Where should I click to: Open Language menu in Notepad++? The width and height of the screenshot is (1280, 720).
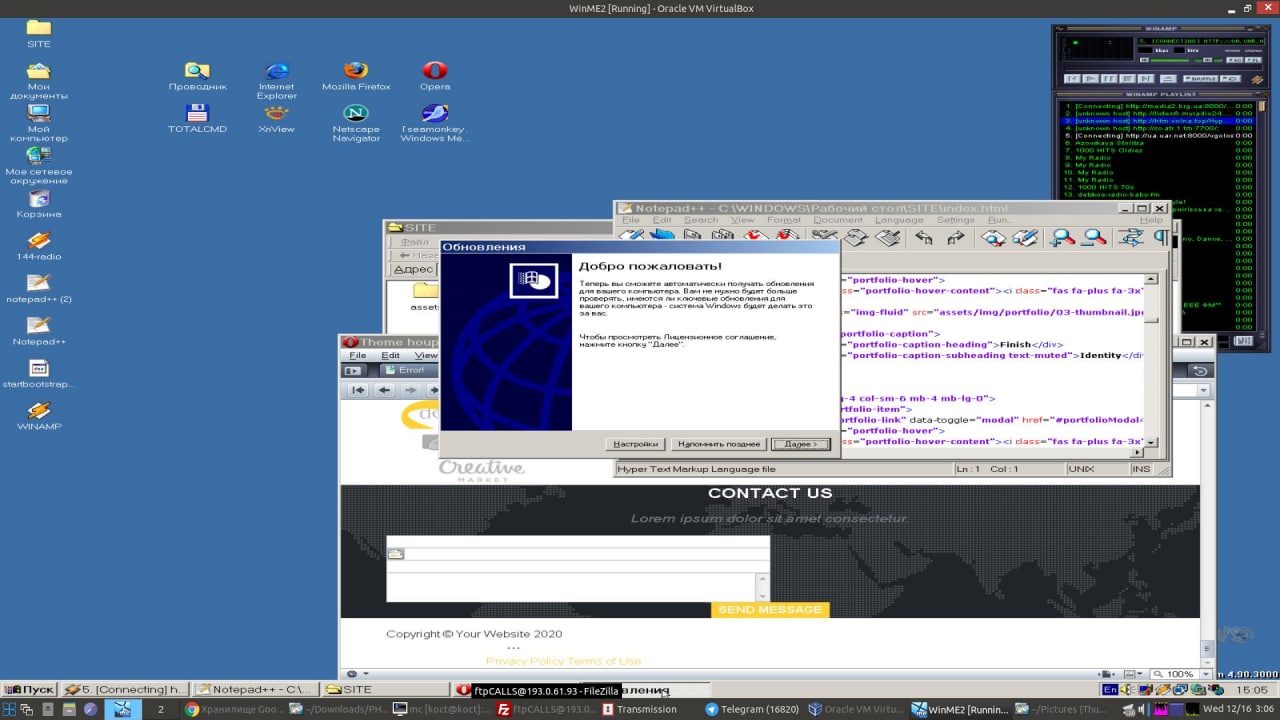(899, 220)
